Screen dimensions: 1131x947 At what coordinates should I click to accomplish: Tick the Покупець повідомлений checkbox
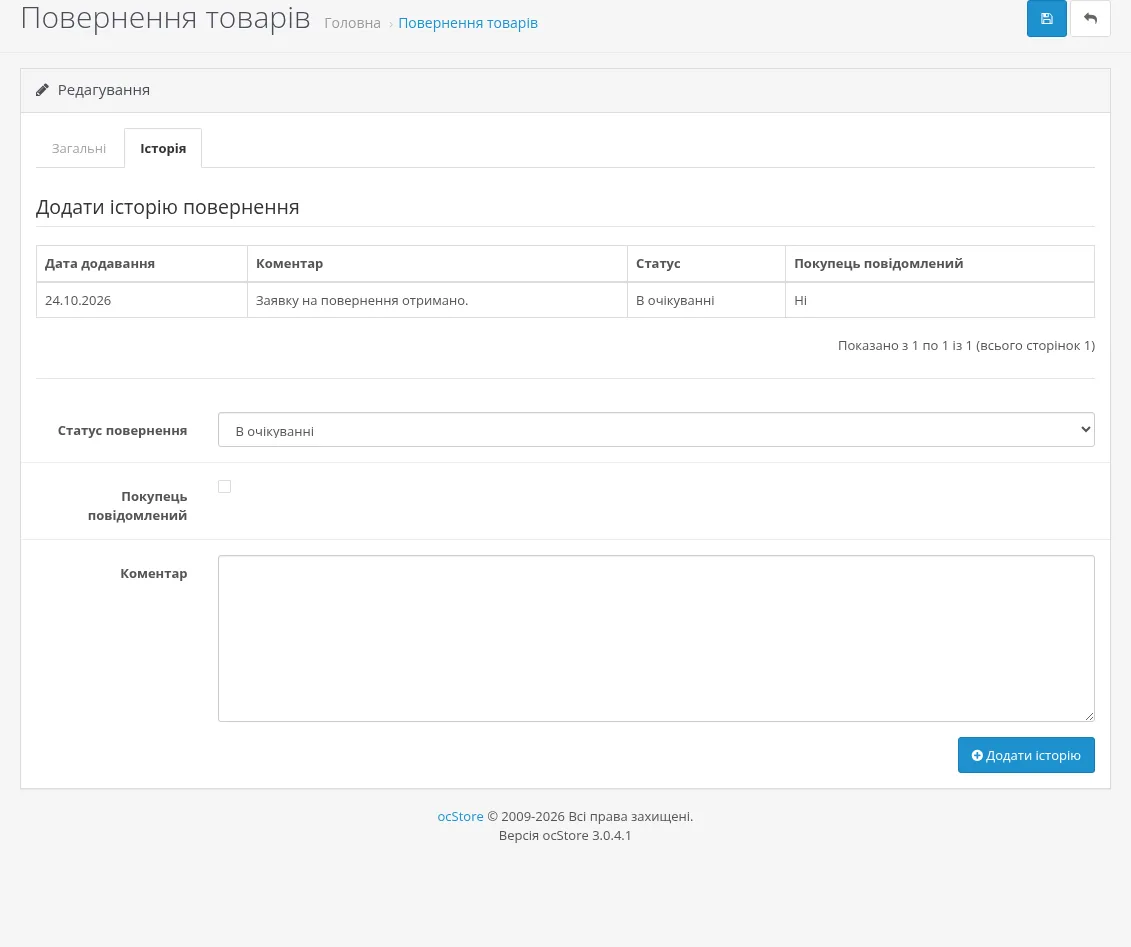224,487
